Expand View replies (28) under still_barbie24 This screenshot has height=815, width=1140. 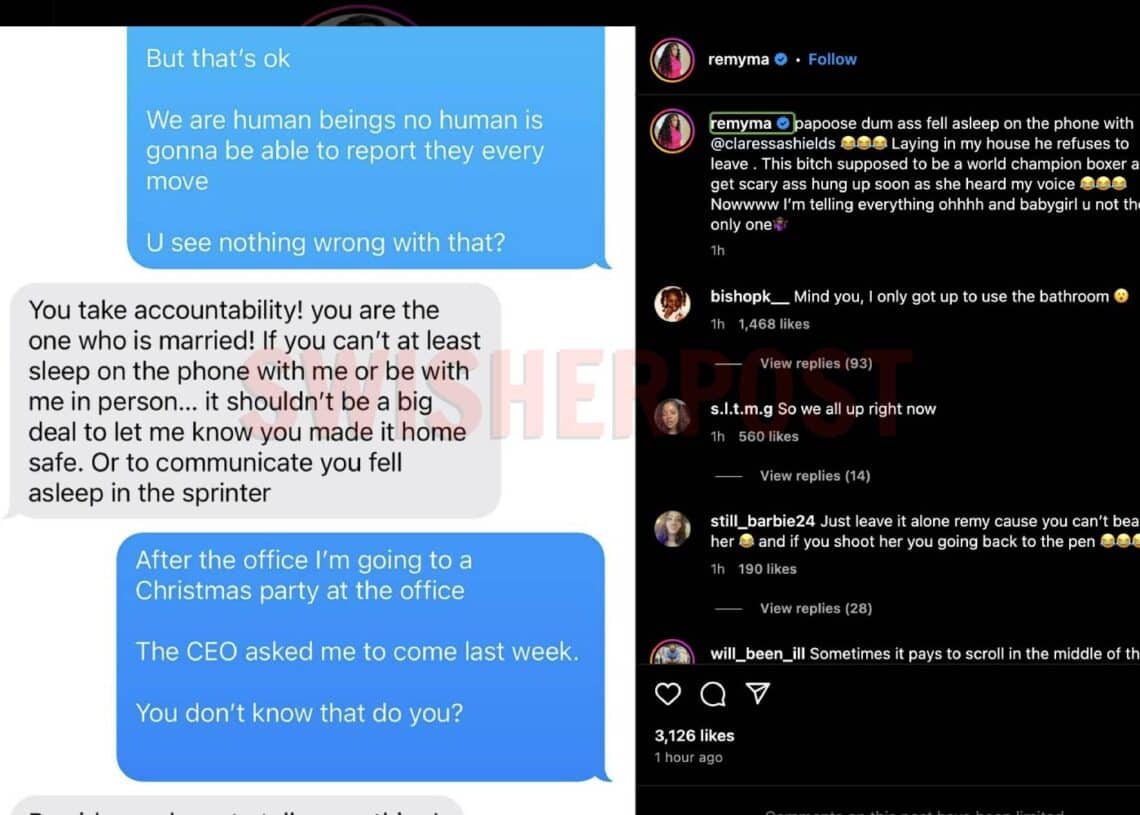click(816, 608)
